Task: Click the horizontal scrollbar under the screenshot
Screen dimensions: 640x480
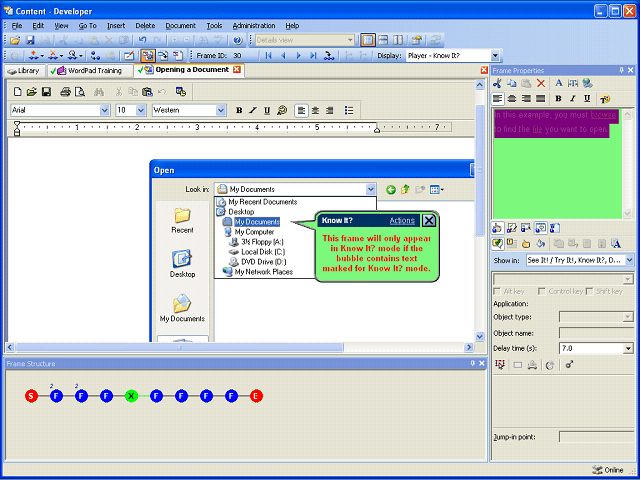Action: [x=179, y=347]
